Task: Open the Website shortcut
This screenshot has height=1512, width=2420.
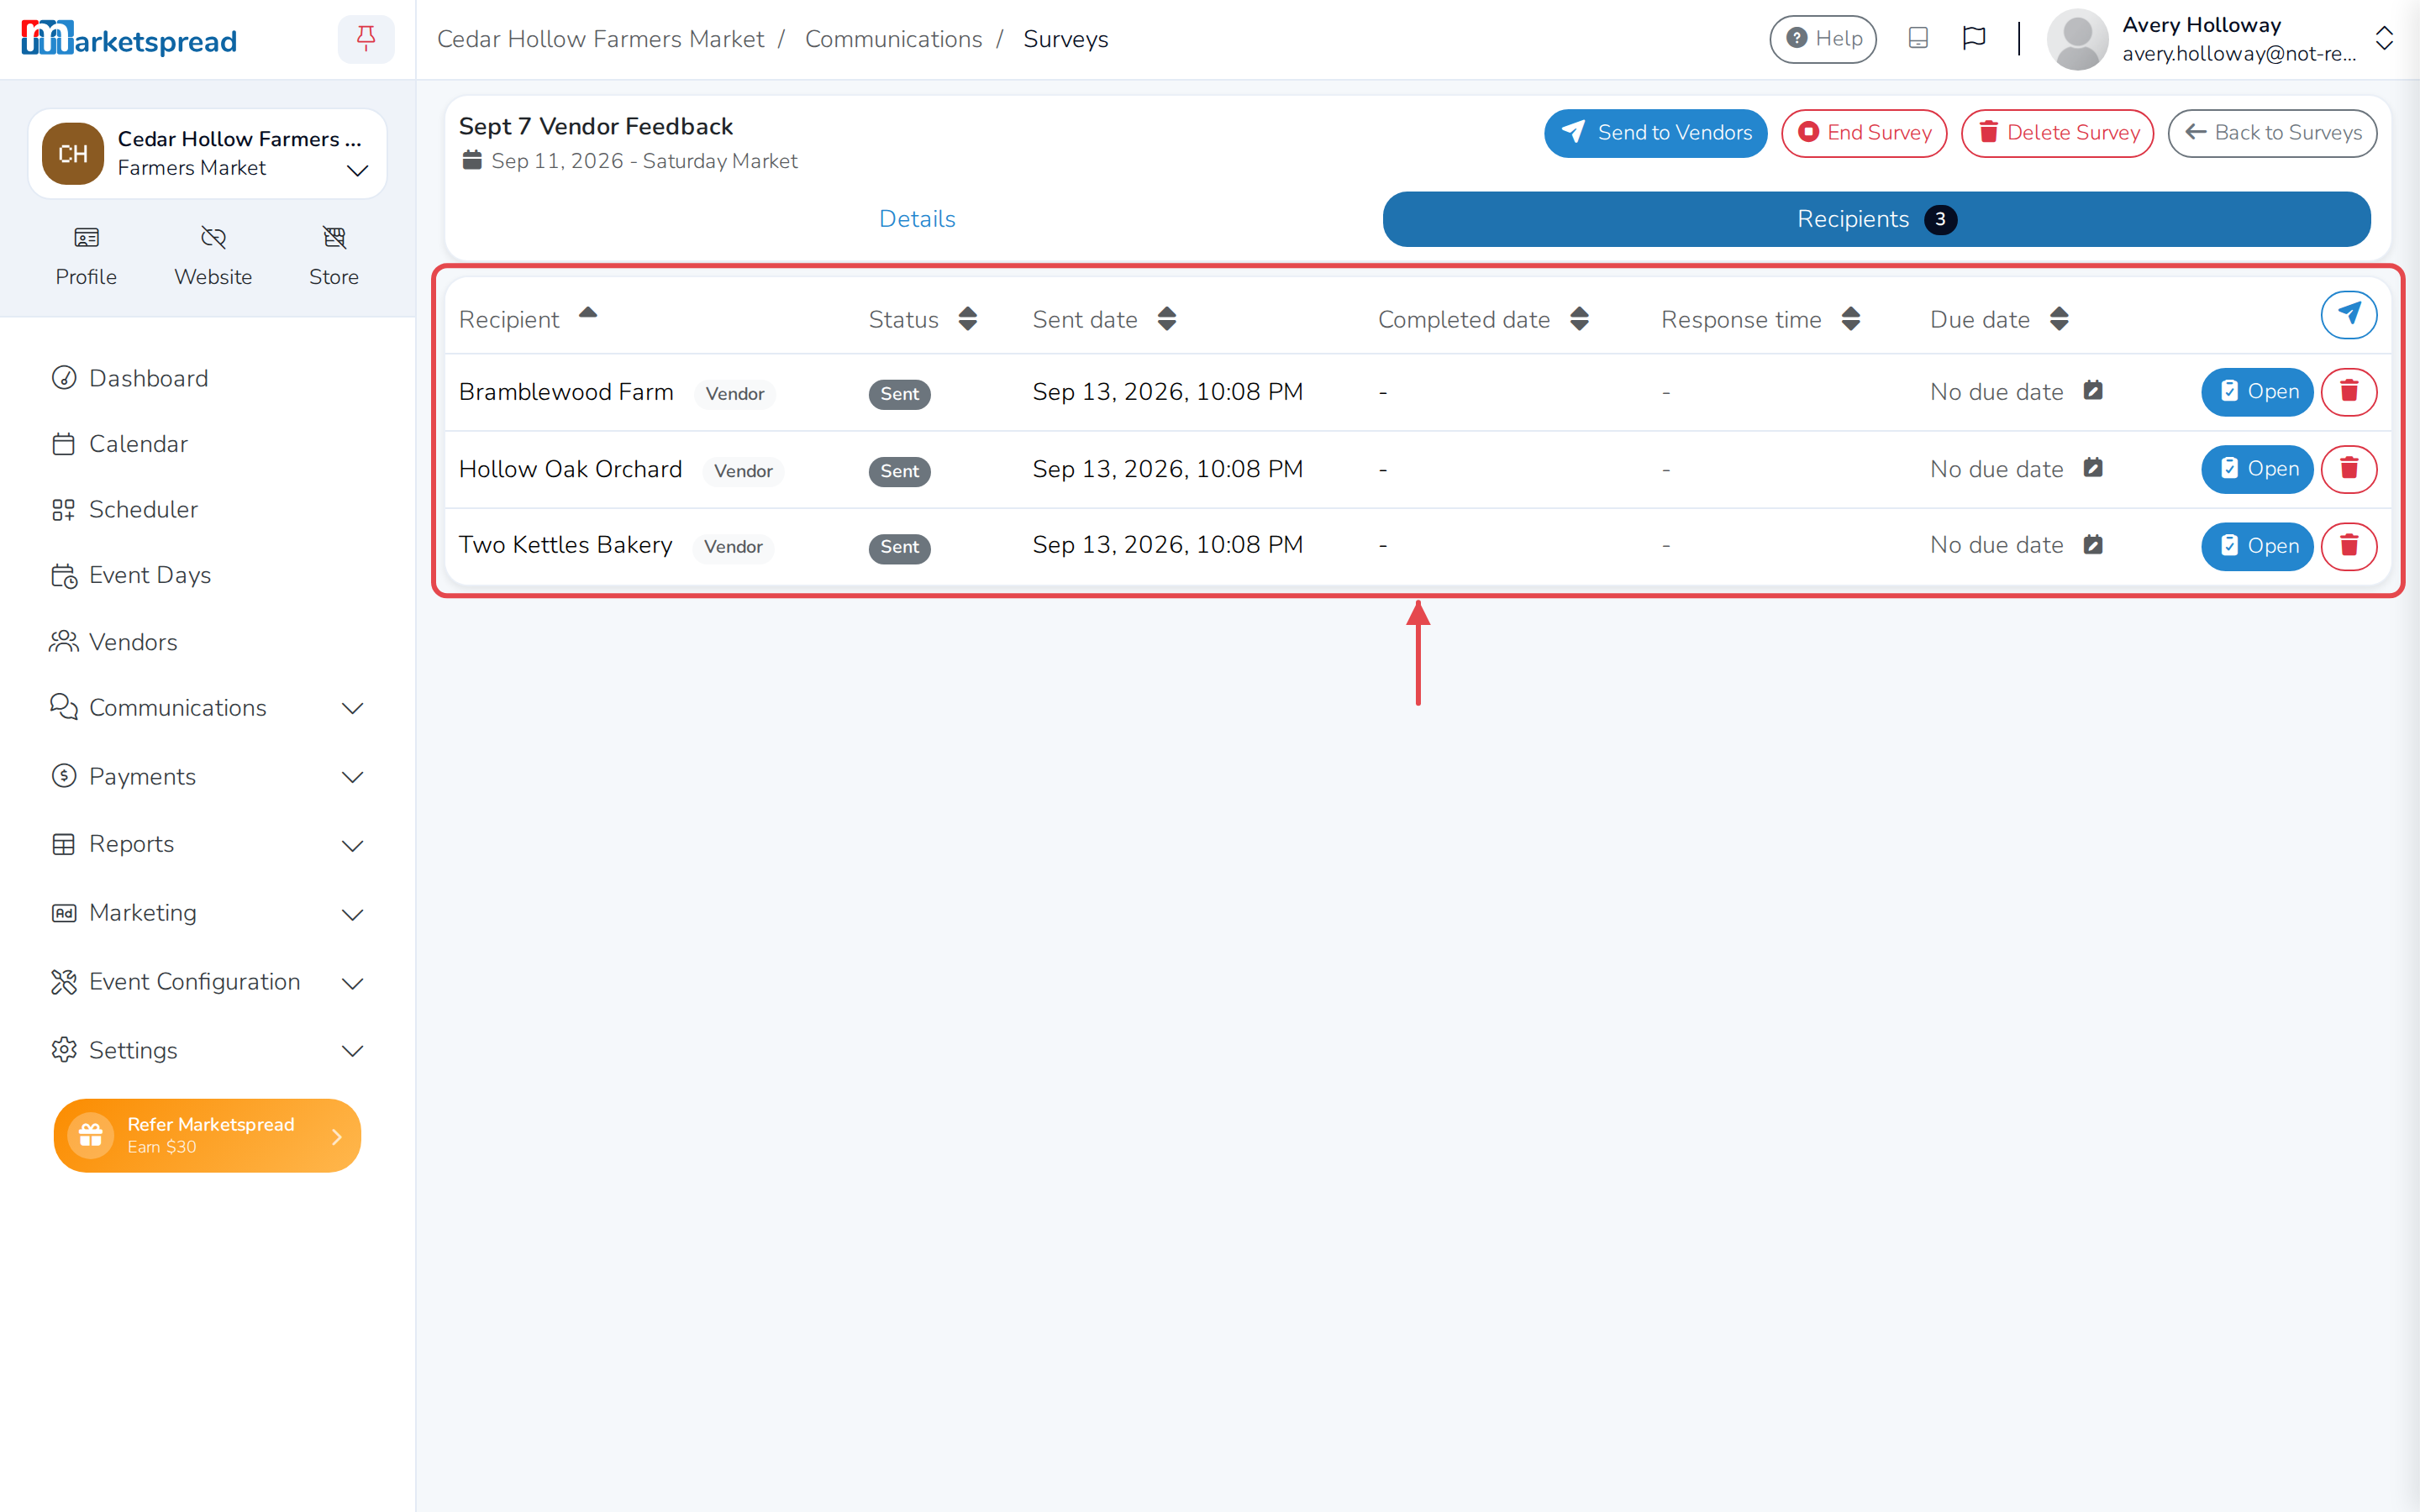Action: point(213,256)
